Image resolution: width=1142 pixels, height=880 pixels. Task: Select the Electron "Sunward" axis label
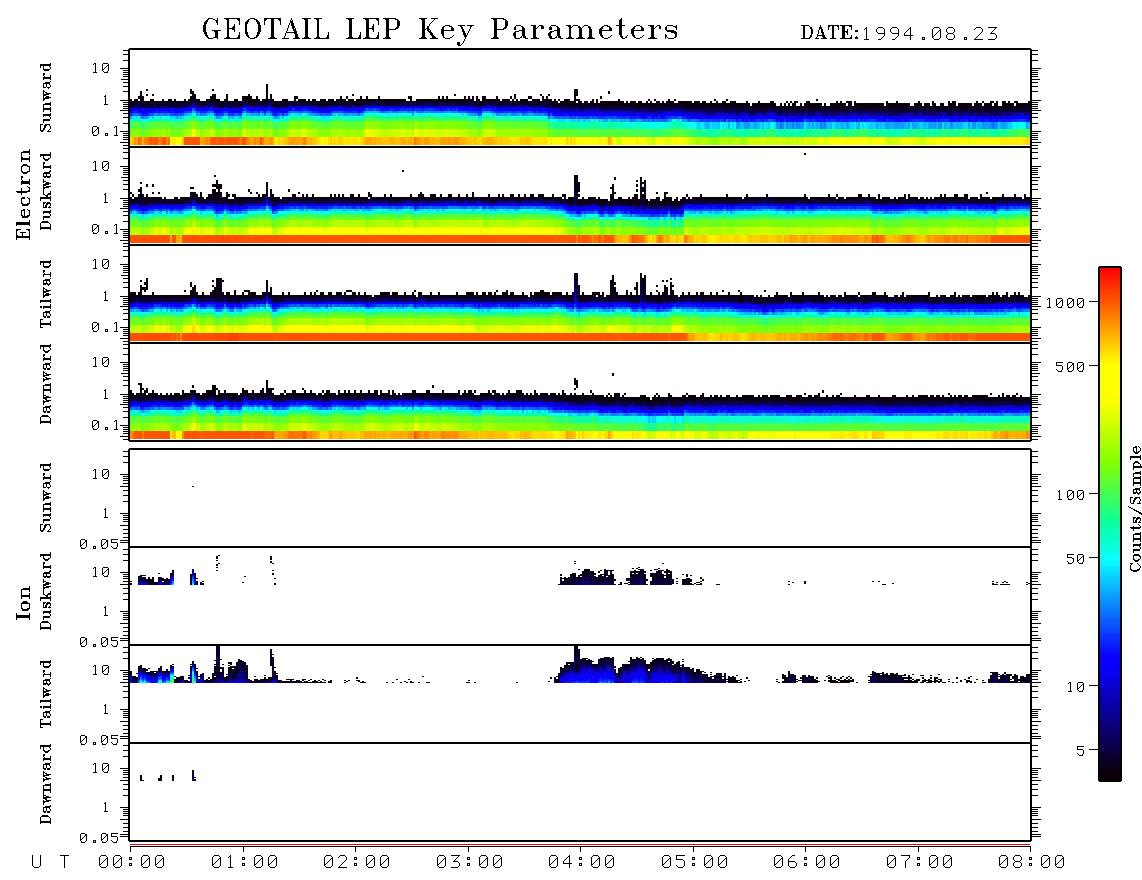click(x=46, y=98)
